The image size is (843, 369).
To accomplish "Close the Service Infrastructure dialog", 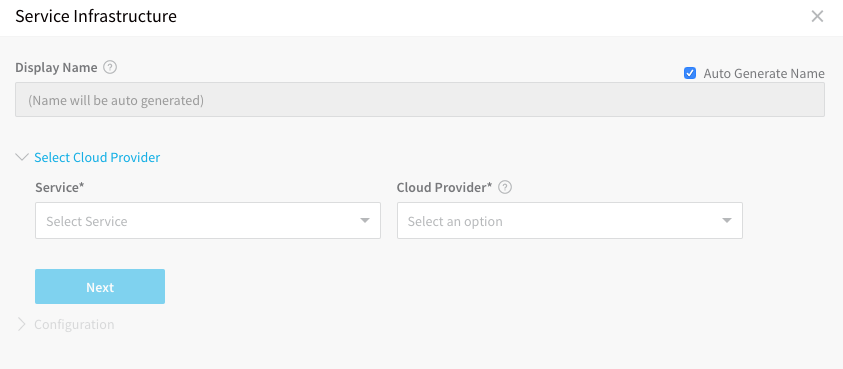I will click(817, 17).
